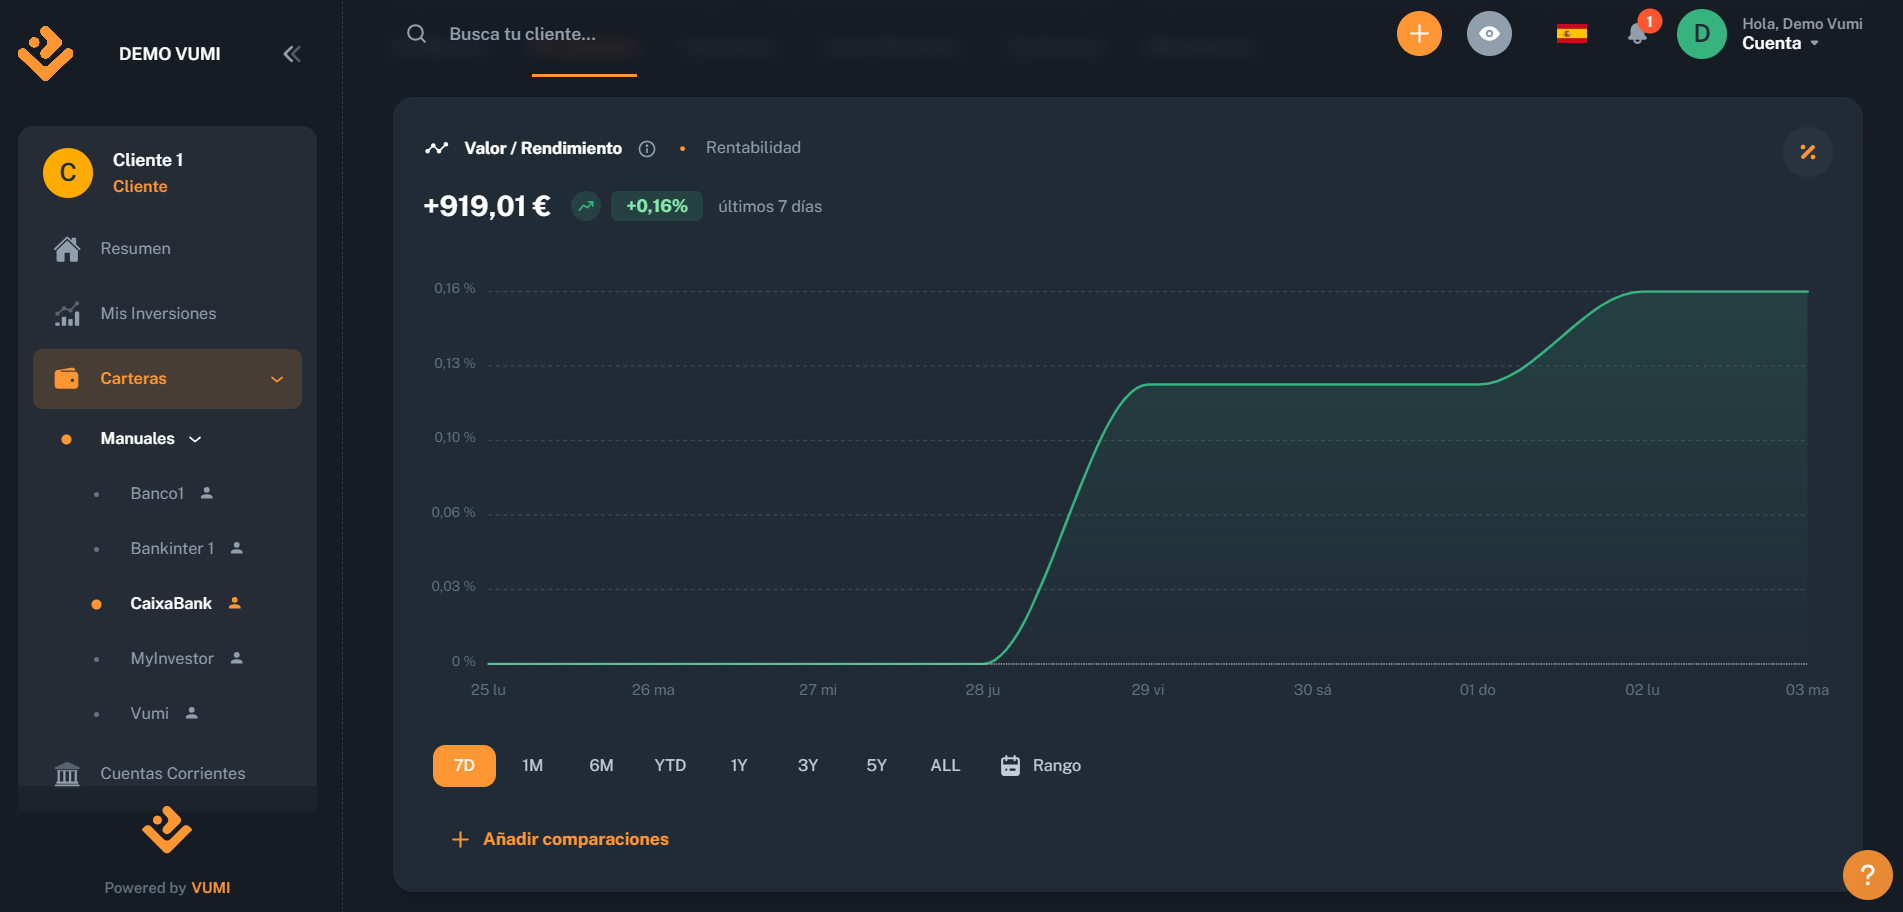
Task: Select the CaixaBank portfolio
Action: coord(170,603)
